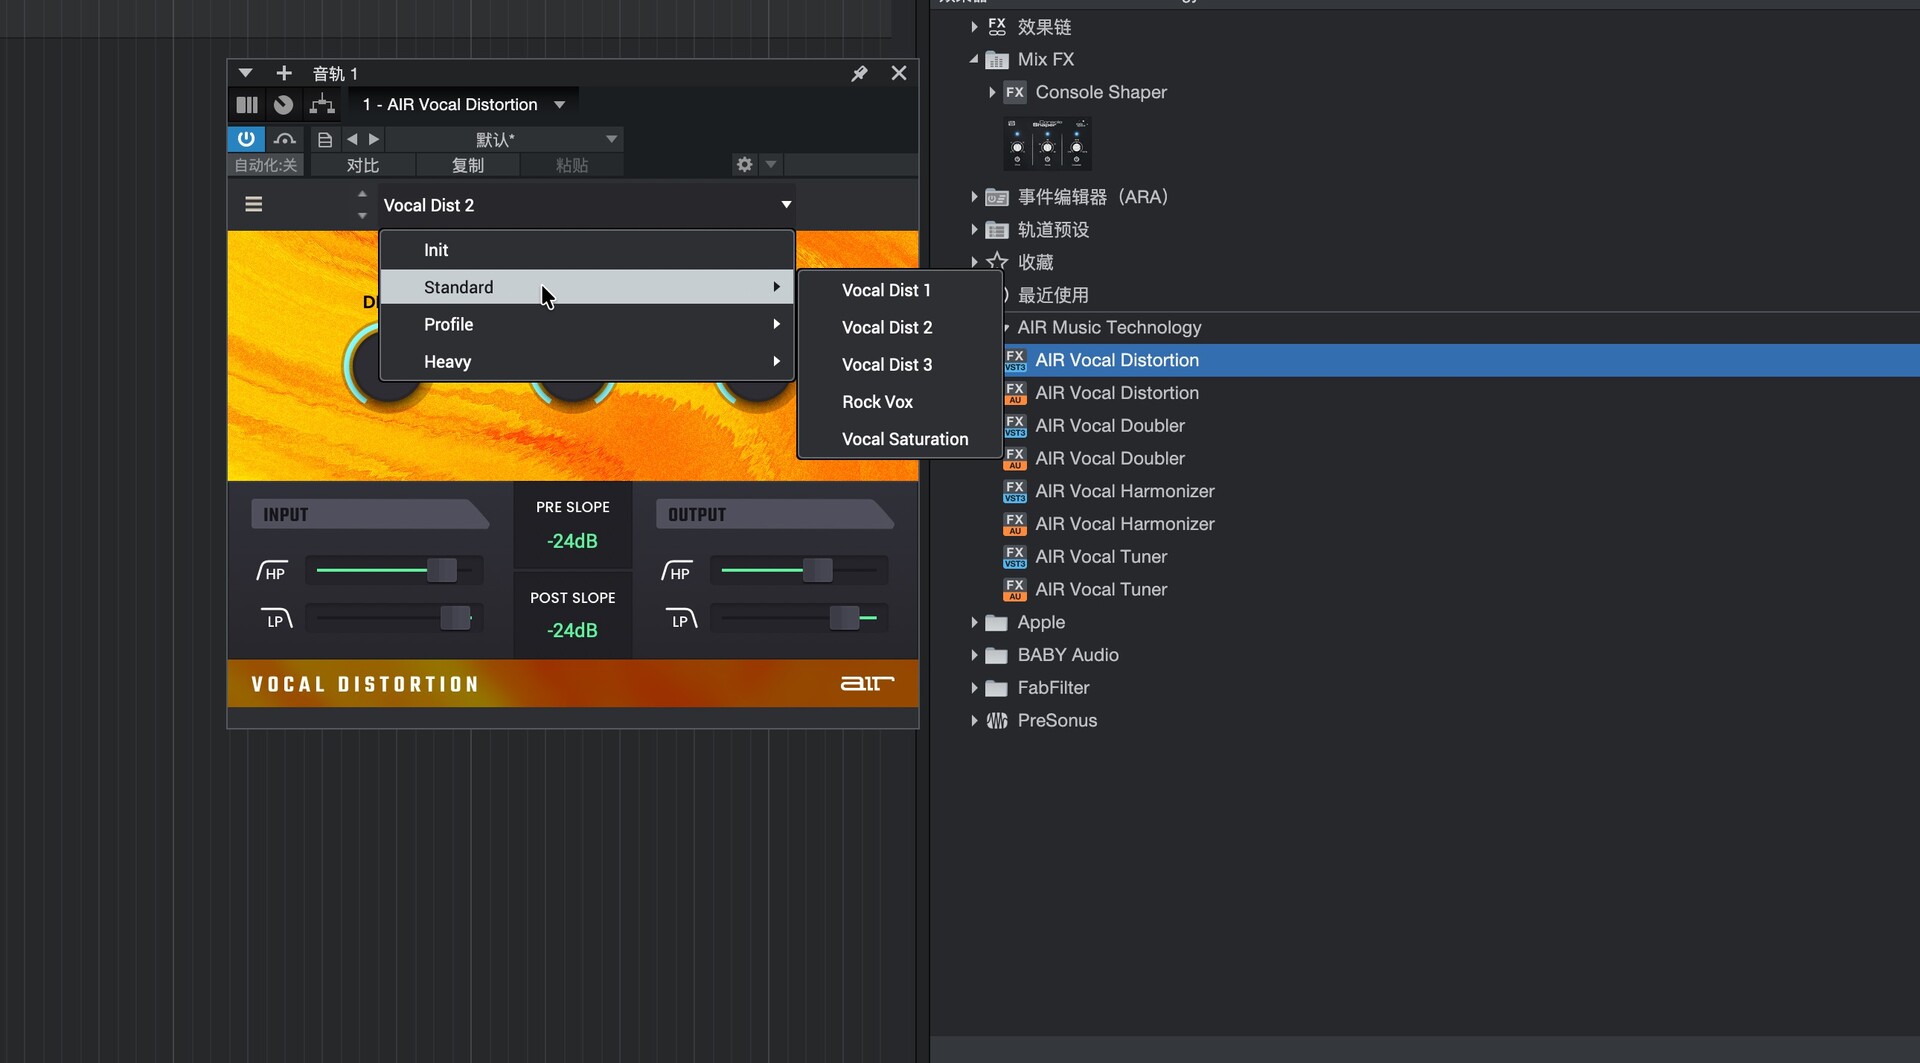
Task: Toggle the 自动化:关 automation button
Action: 266,165
